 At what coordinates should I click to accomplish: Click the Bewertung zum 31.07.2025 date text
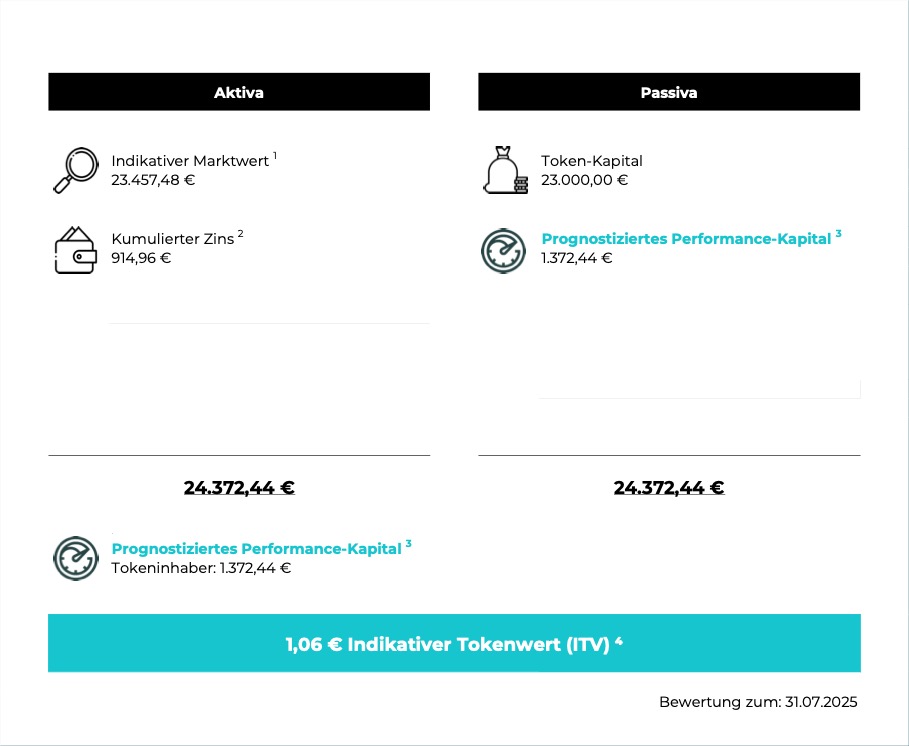click(758, 702)
